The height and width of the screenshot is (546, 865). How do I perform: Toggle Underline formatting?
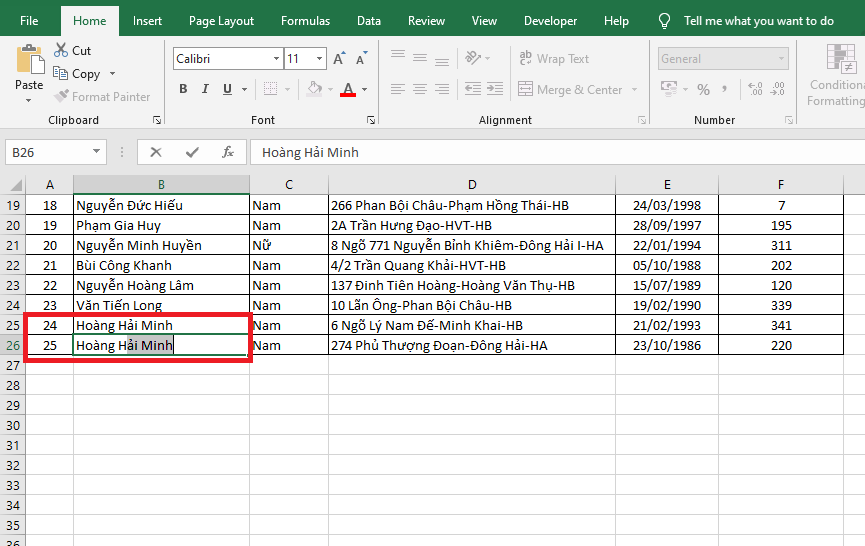point(228,89)
